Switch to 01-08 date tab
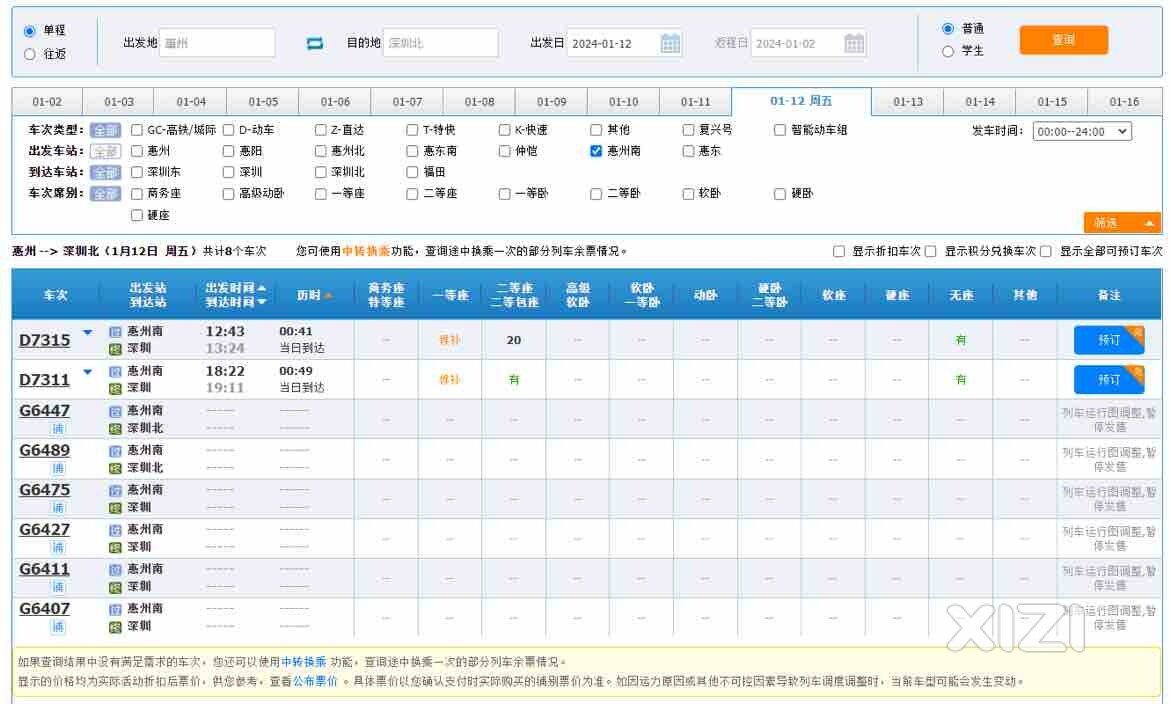 479,102
